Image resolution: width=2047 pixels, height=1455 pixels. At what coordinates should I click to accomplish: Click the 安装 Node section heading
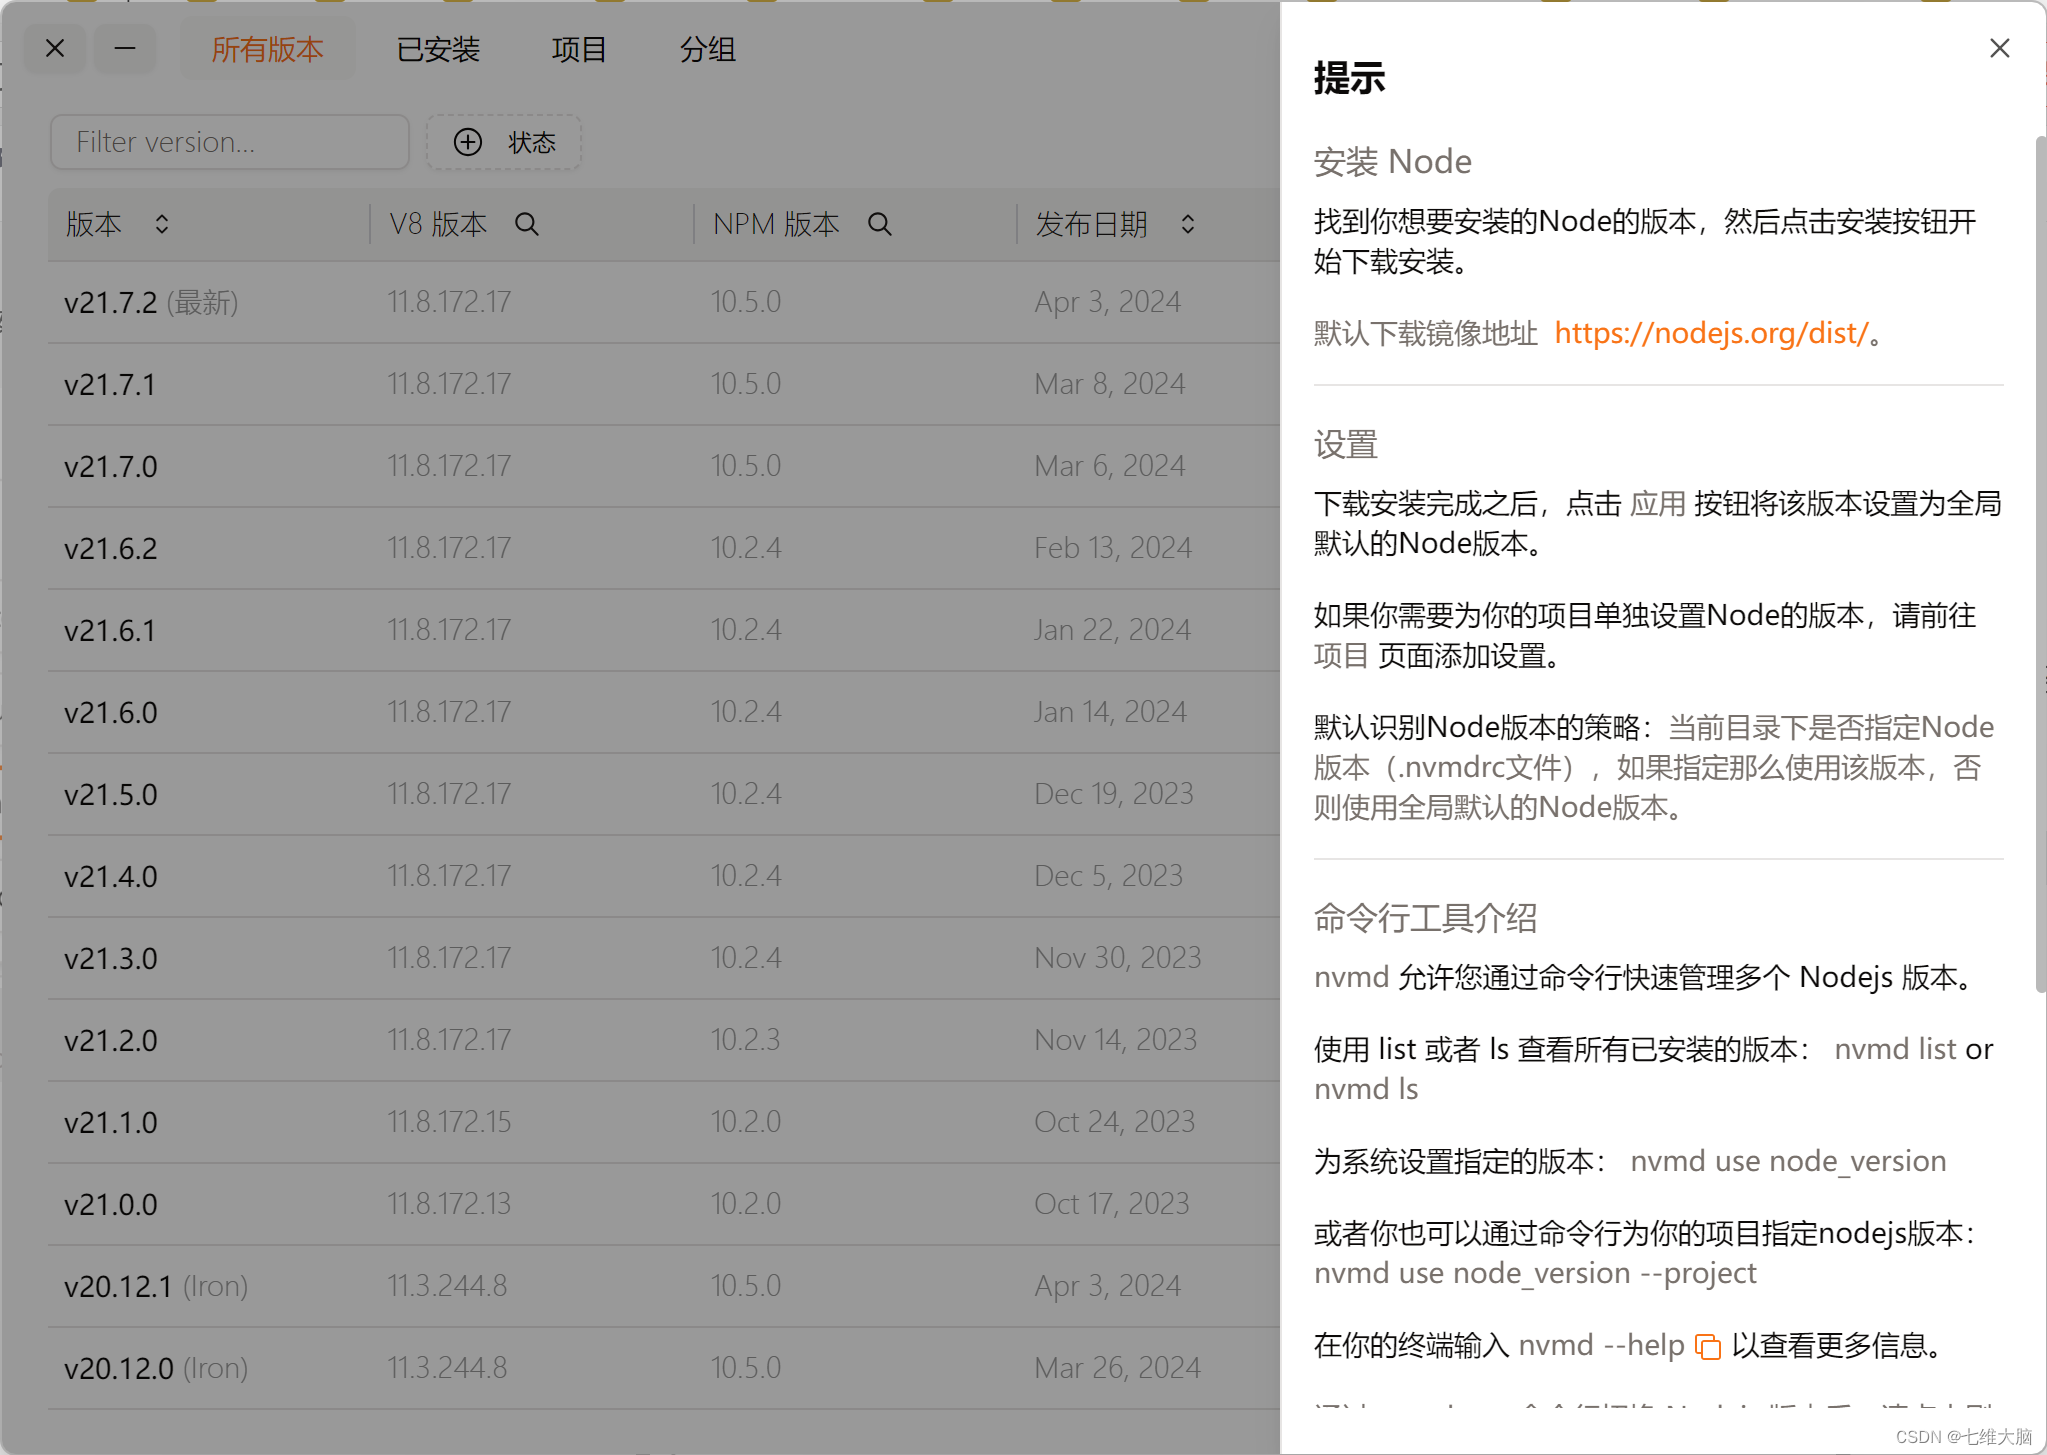[x=1392, y=162]
